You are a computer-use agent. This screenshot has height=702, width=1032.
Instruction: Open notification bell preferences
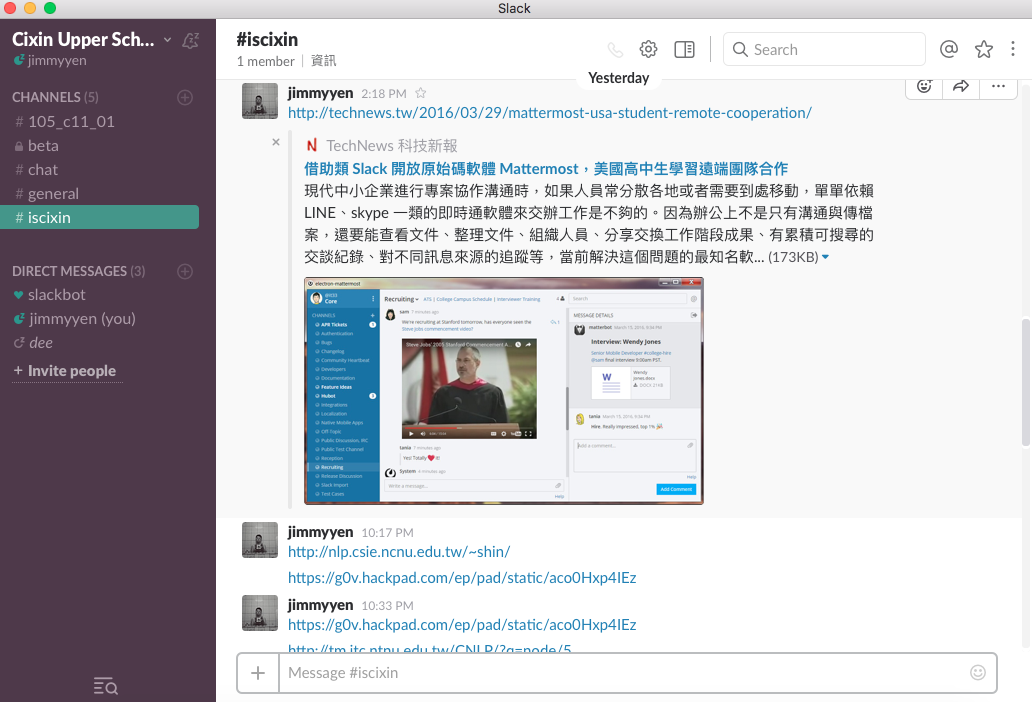190,40
